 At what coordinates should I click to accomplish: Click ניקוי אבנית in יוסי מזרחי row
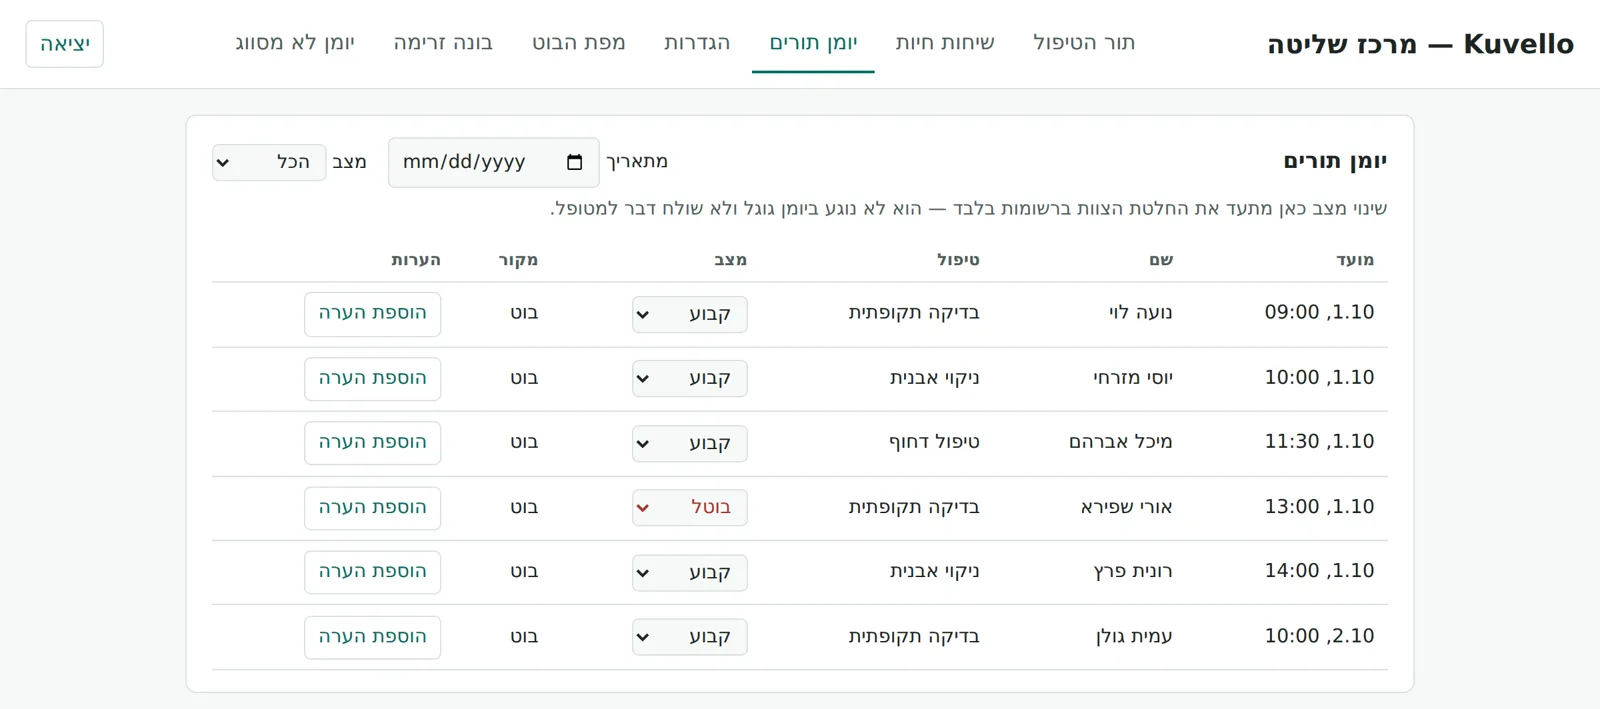pyautogui.click(x=935, y=378)
